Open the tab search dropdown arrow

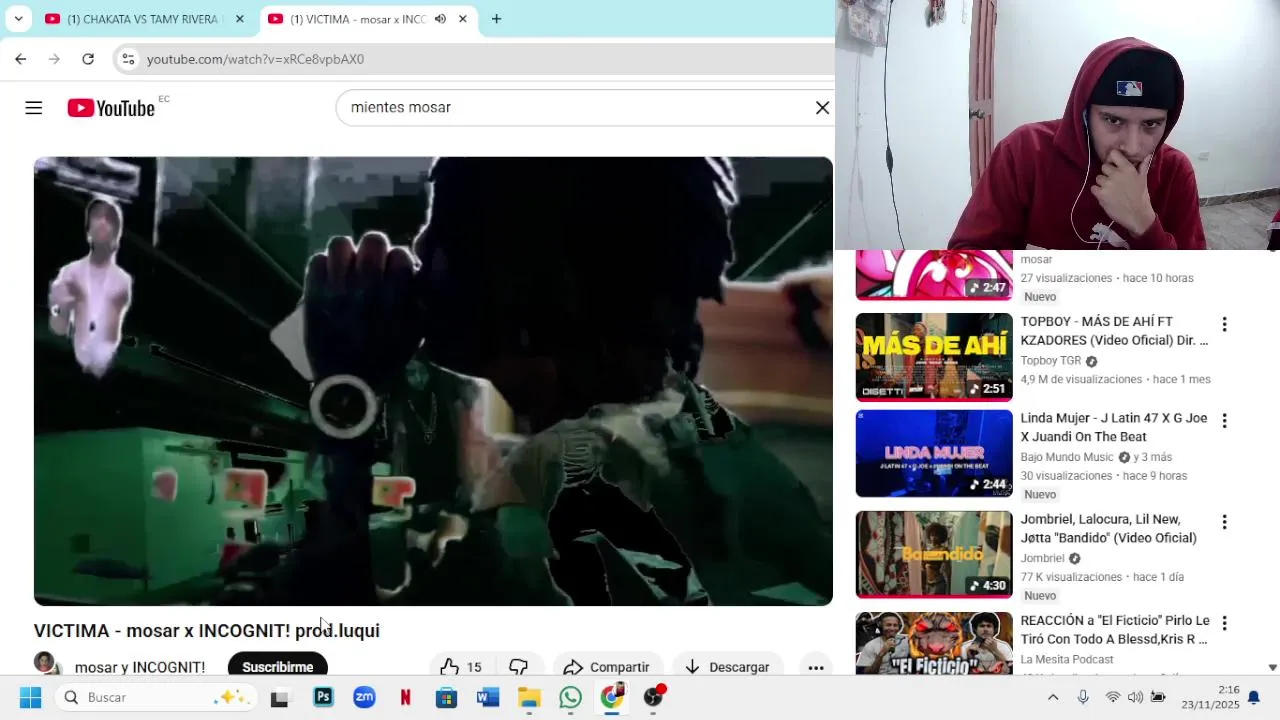pyautogui.click(x=18, y=19)
